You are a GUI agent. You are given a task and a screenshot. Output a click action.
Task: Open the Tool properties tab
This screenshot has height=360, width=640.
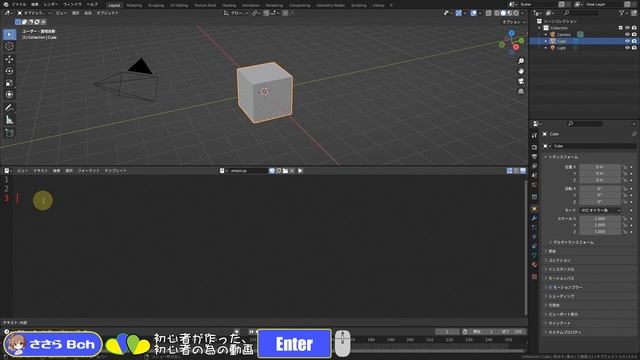[534, 135]
